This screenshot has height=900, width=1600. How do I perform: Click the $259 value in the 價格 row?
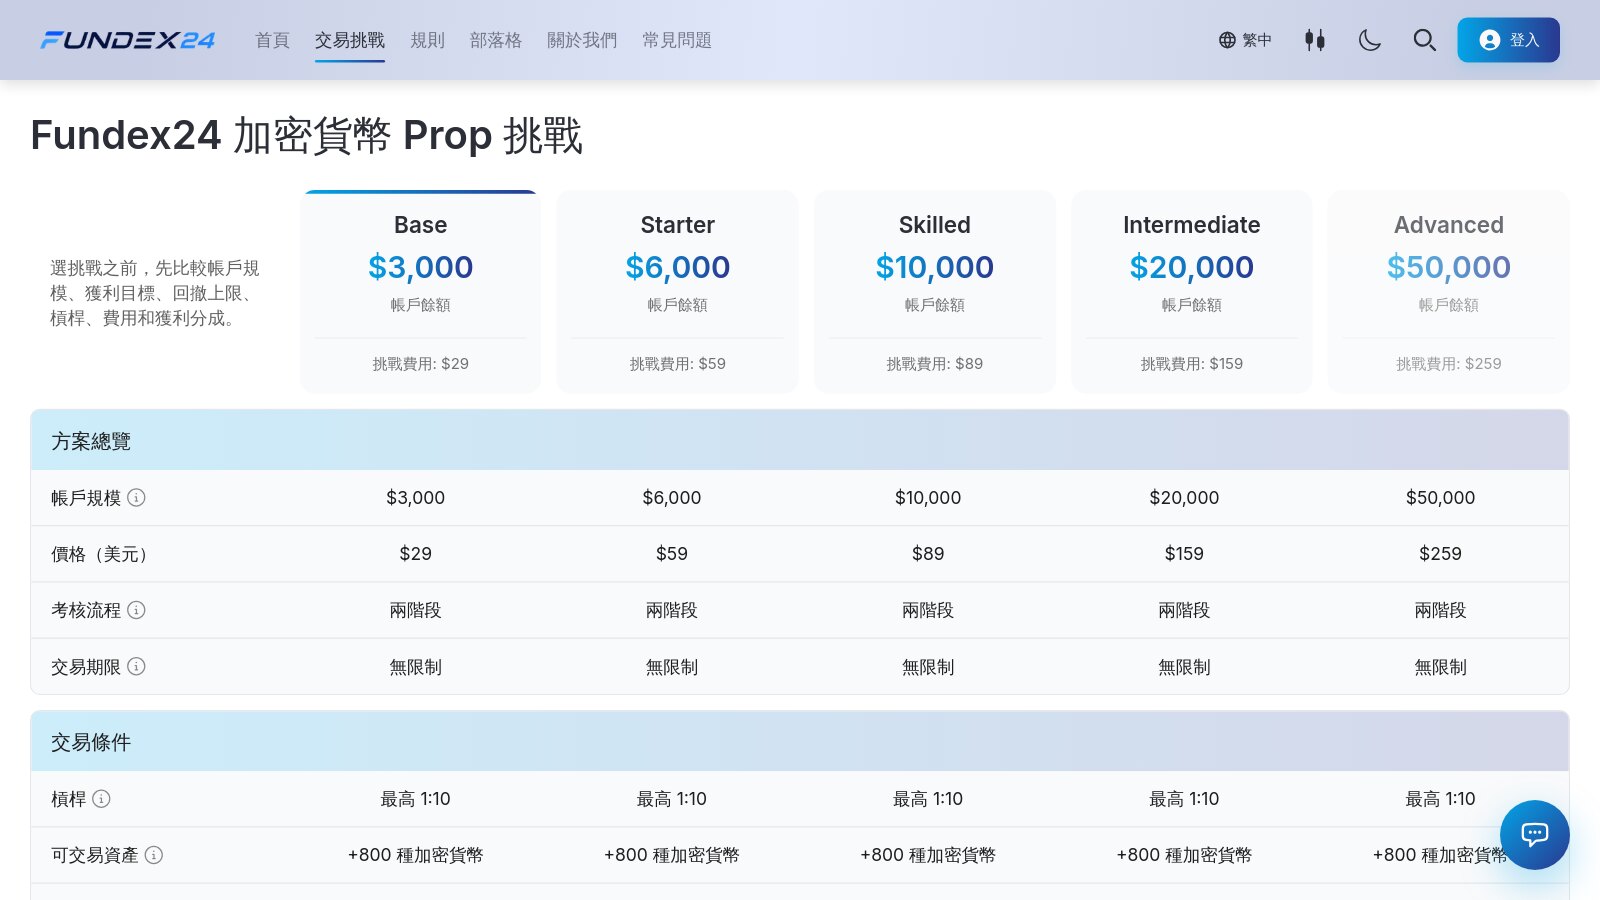1440,553
